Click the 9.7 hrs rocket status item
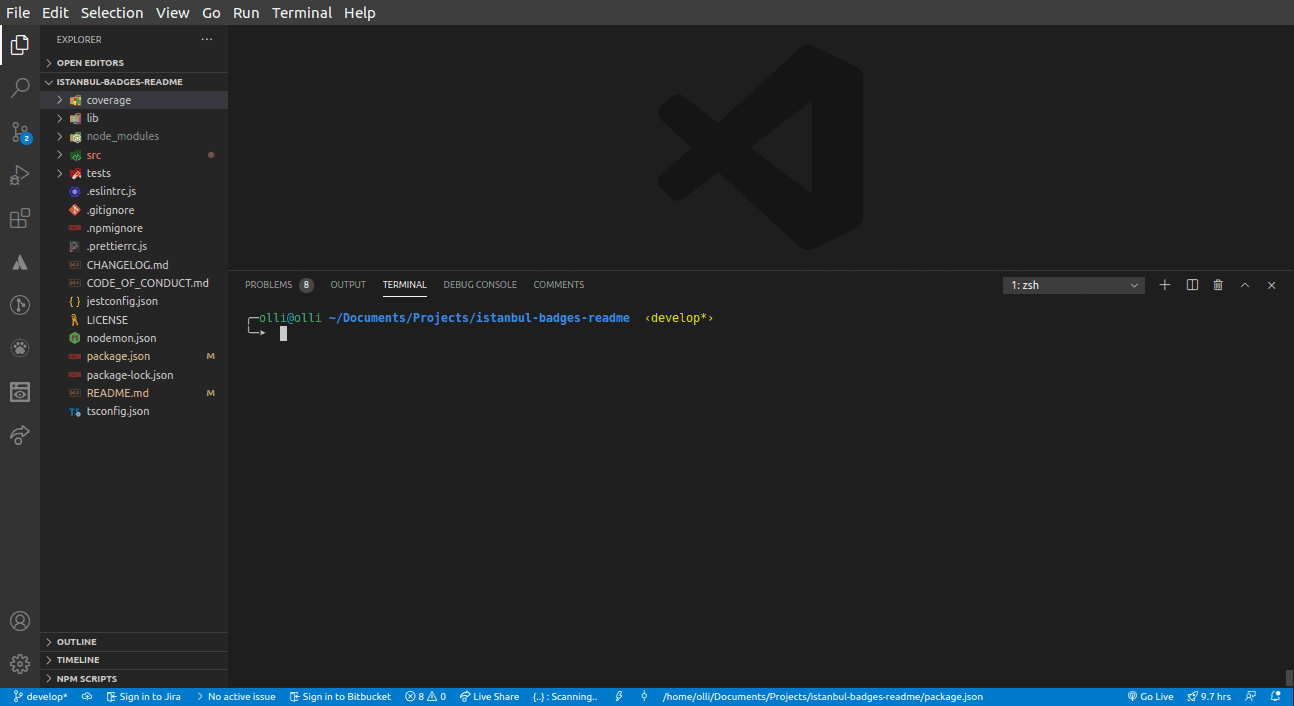1294x706 pixels. tap(1209, 697)
